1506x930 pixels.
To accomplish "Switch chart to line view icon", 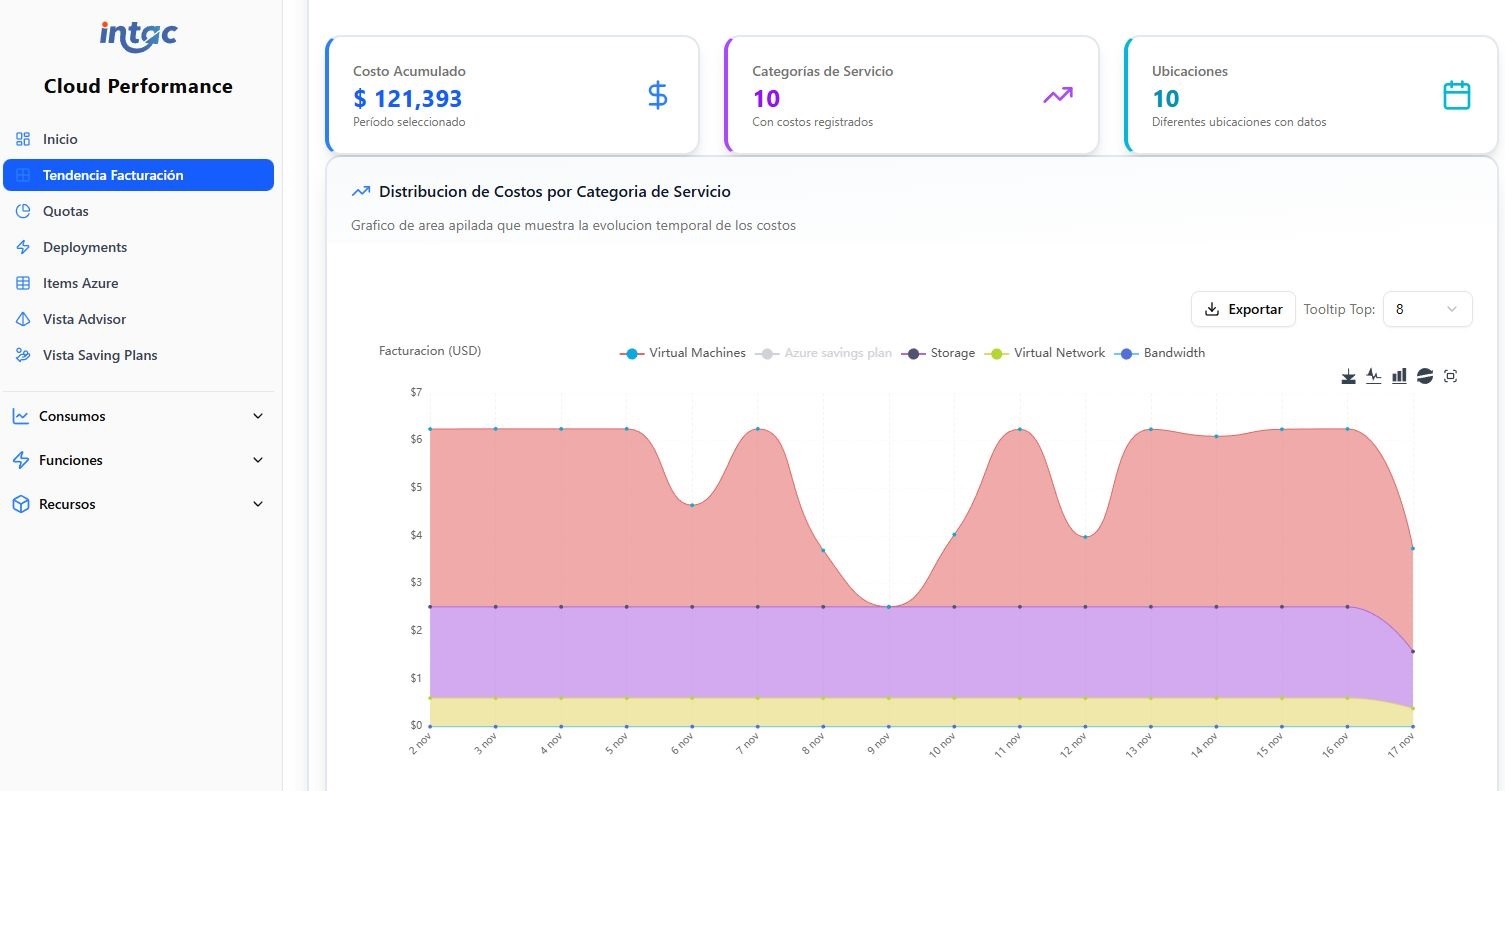I will click(1374, 376).
